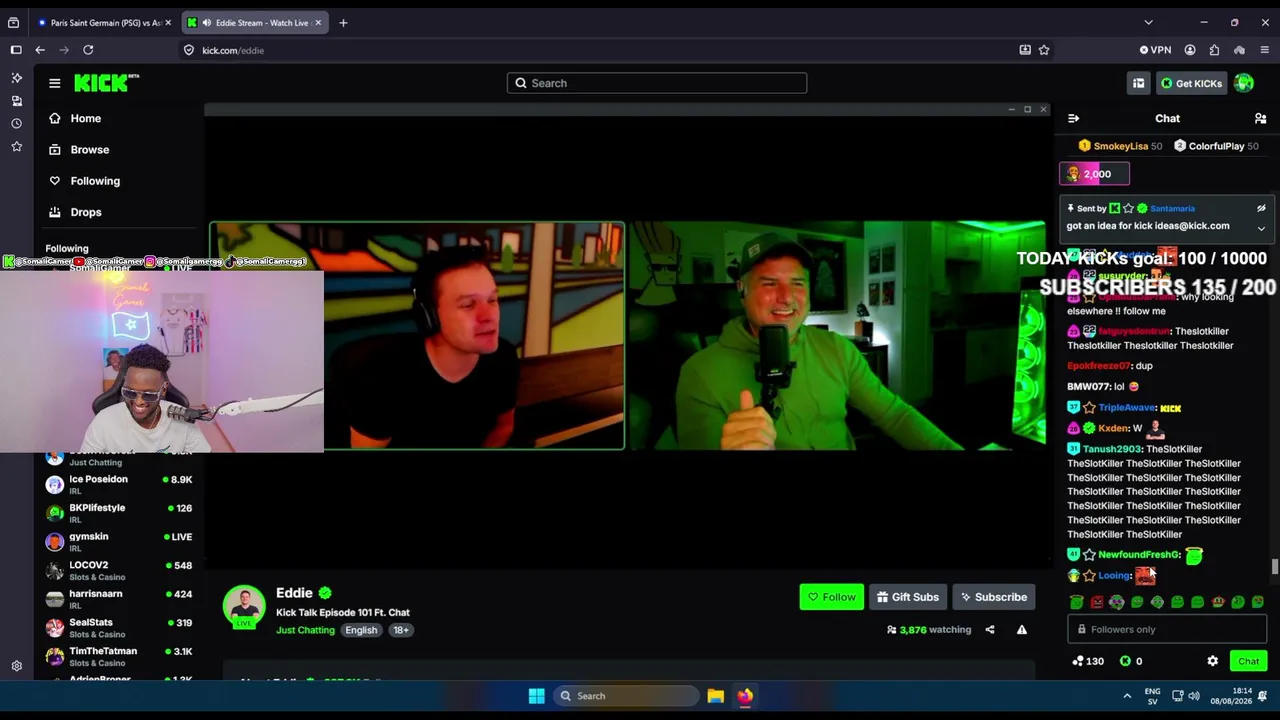
Task: Open the Kick hamburger sidebar menu
Action: coord(55,83)
